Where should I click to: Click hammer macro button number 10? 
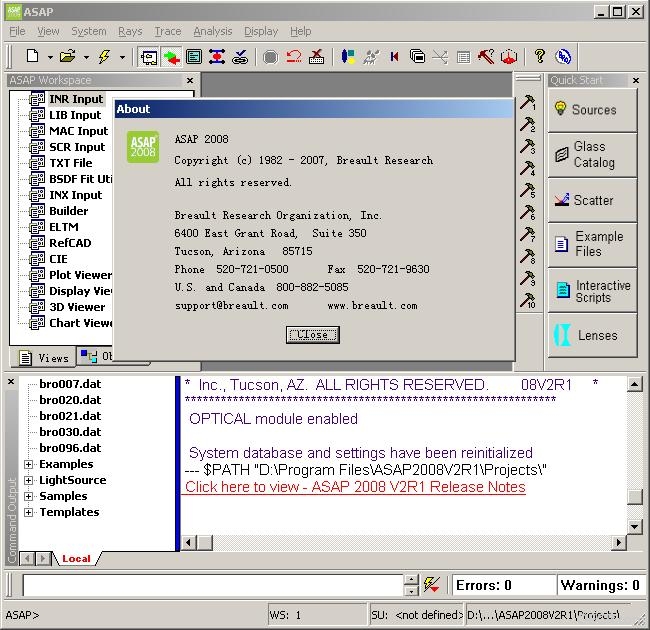point(528,300)
